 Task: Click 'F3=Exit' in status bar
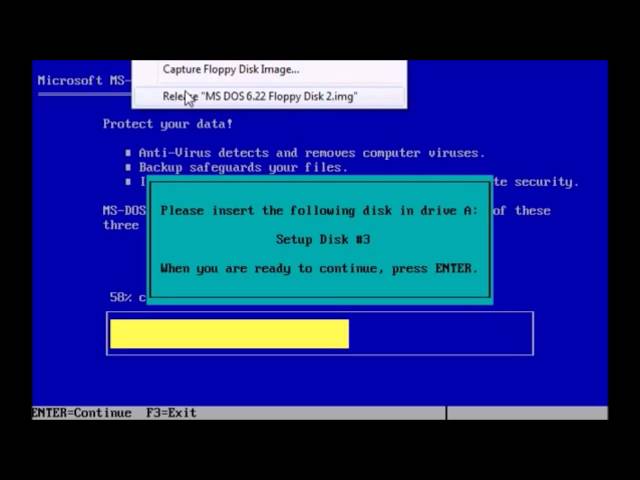click(171, 413)
